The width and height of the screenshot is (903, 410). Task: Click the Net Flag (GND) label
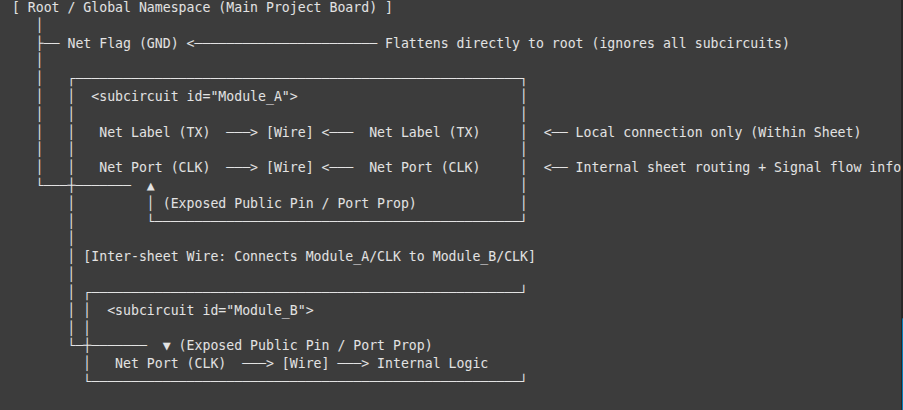pos(123,43)
